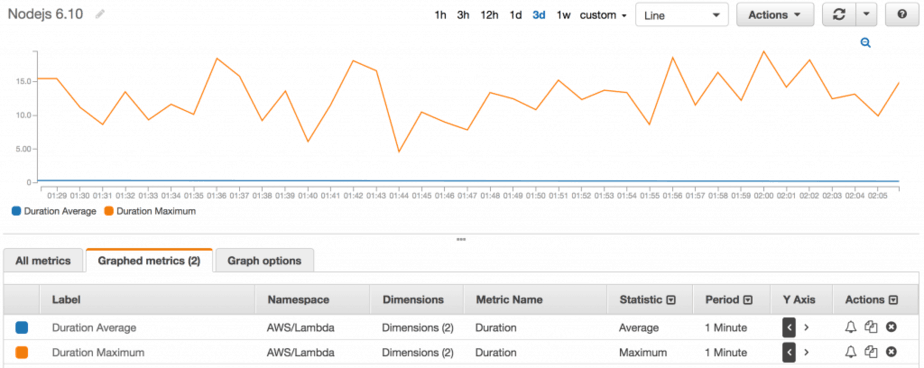Refresh the graph with the refresh icon

pos(839,15)
